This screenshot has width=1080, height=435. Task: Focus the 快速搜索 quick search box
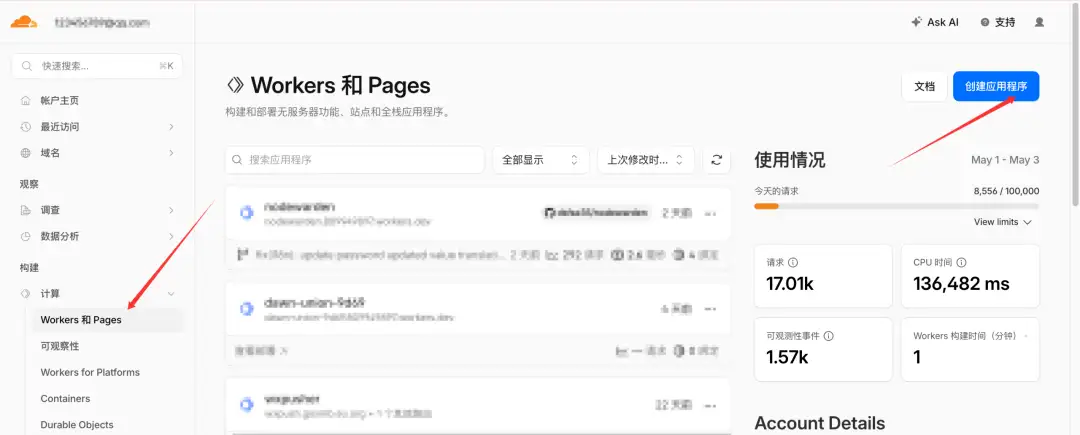point(97,66)
